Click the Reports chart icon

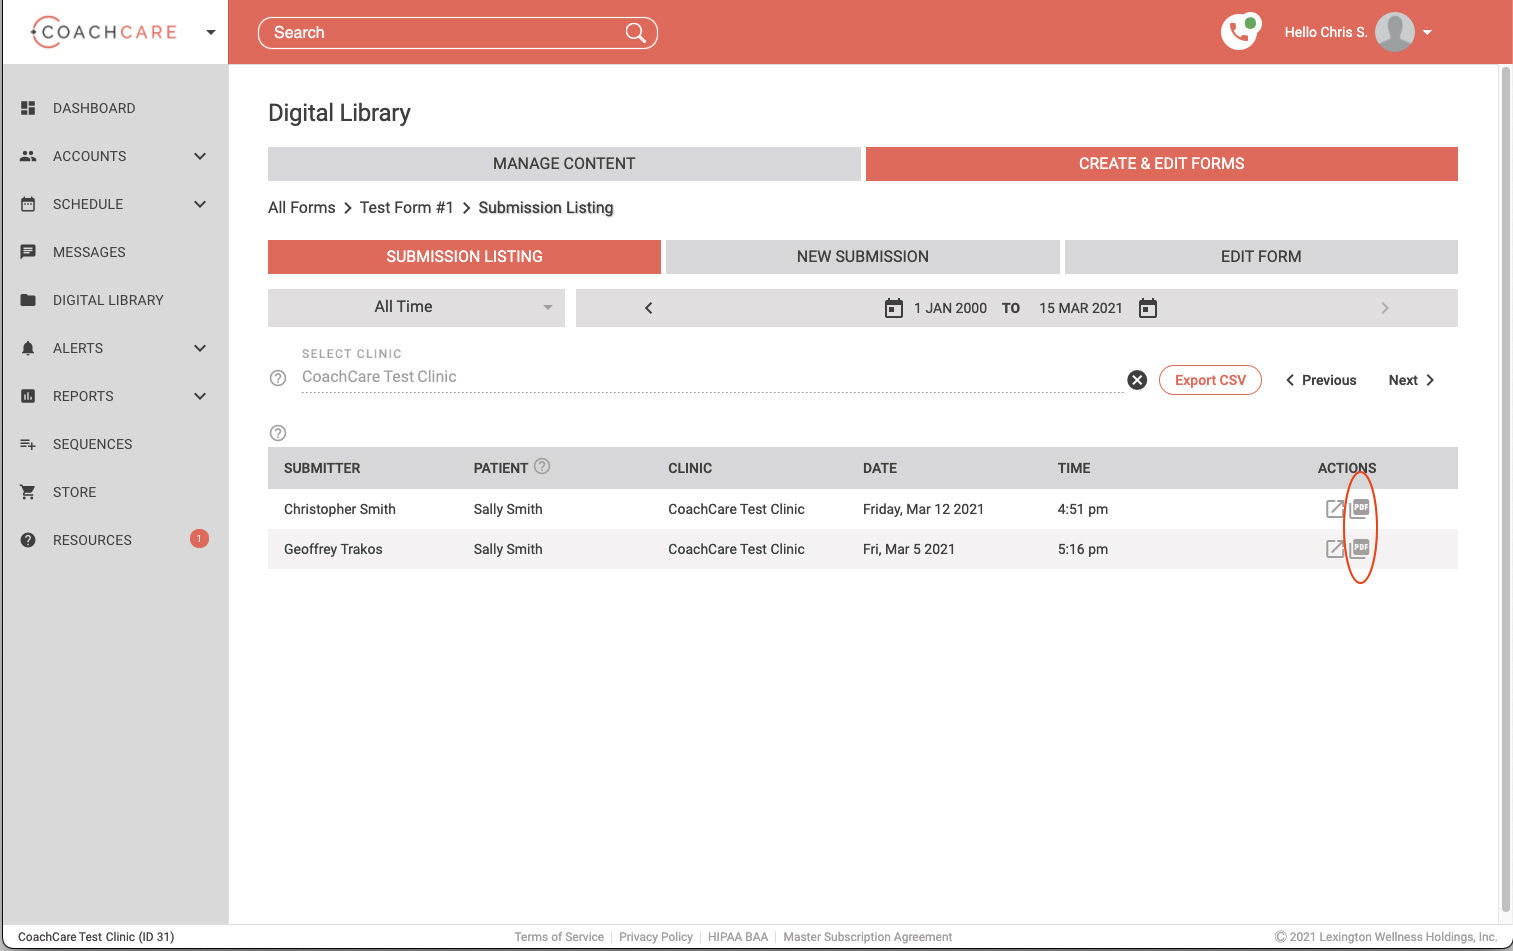click(28, 396)
